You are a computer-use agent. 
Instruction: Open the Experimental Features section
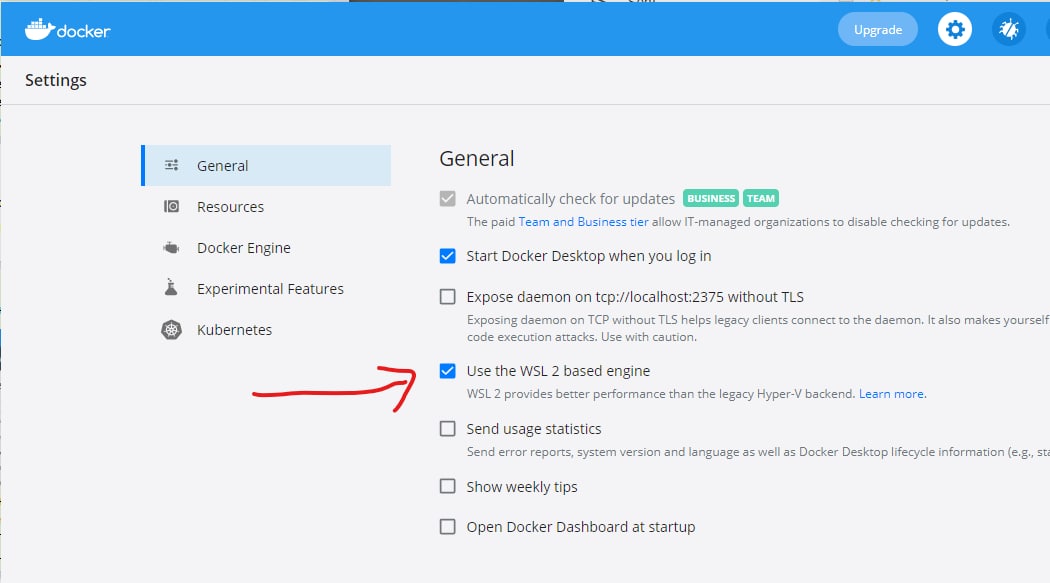tap(266, 288)
